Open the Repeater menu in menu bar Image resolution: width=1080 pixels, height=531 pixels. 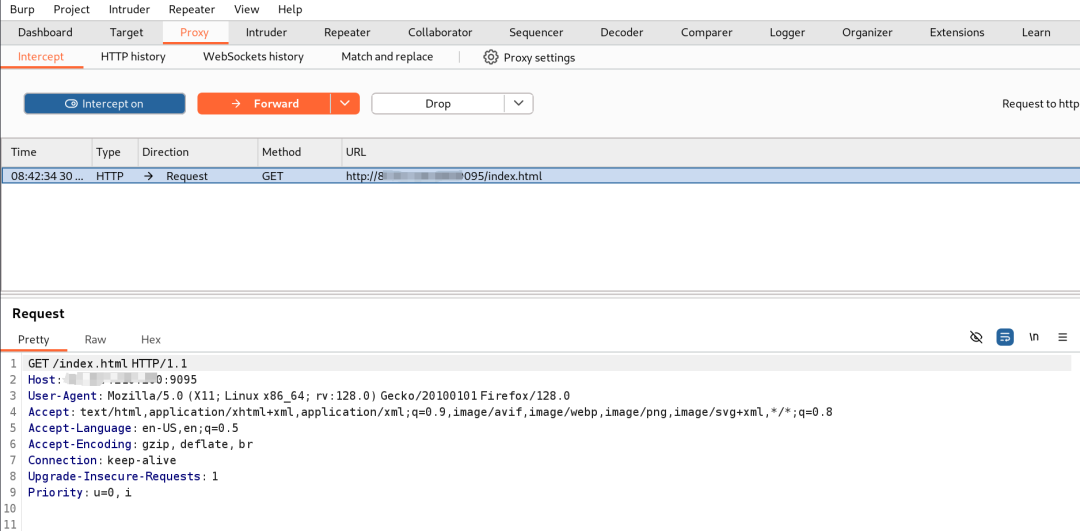pos(191,10)
